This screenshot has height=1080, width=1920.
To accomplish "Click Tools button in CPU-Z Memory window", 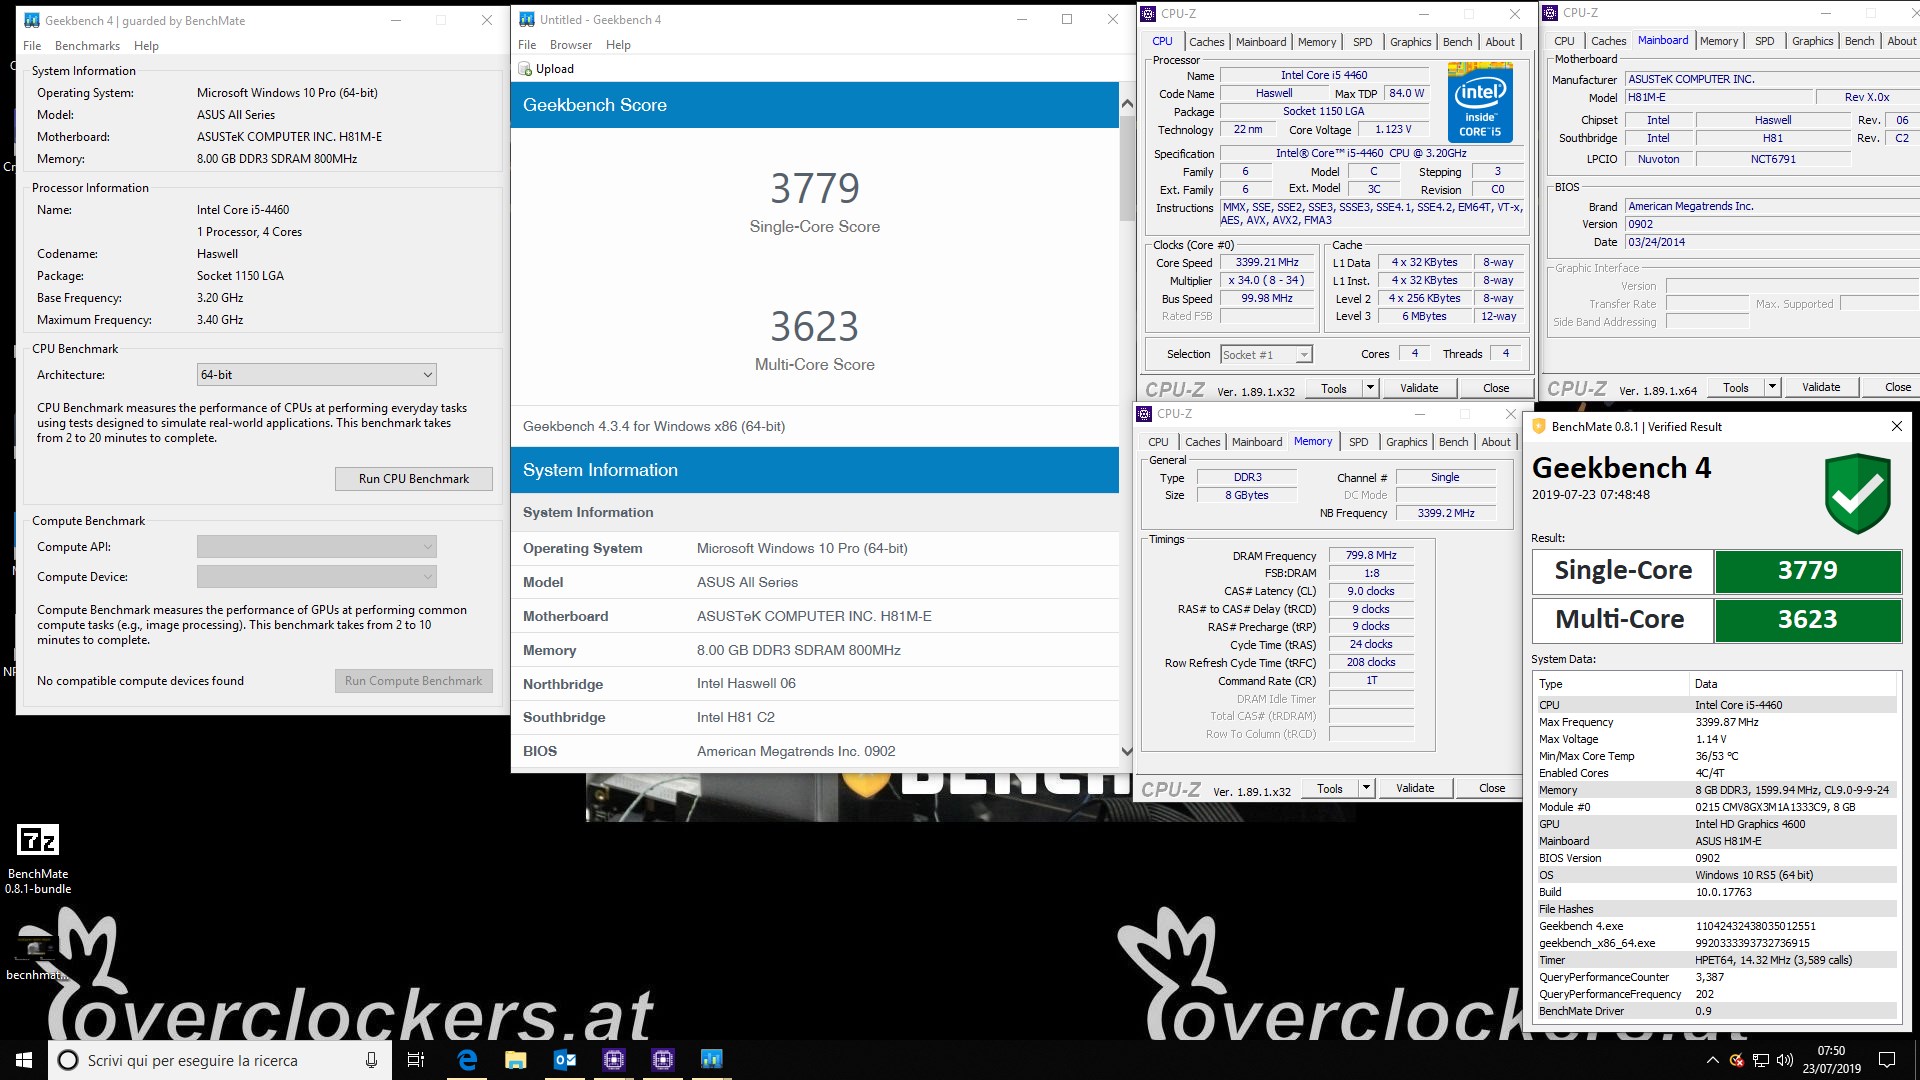I will [1330, 788].
